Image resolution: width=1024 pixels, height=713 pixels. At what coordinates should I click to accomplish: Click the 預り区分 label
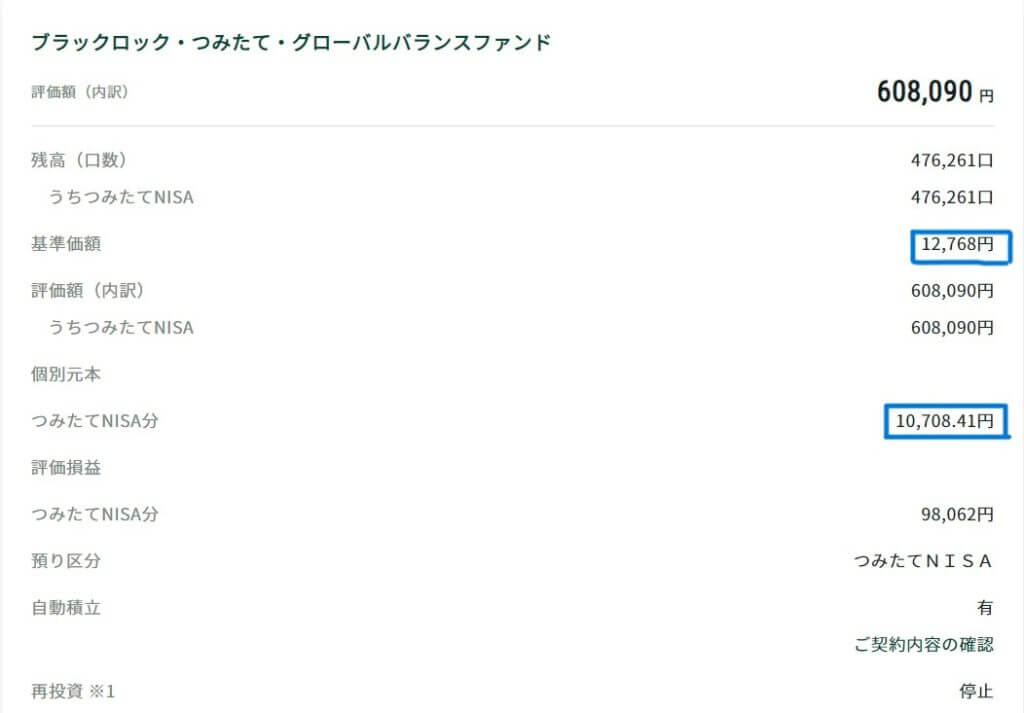[x=66, y=561]
